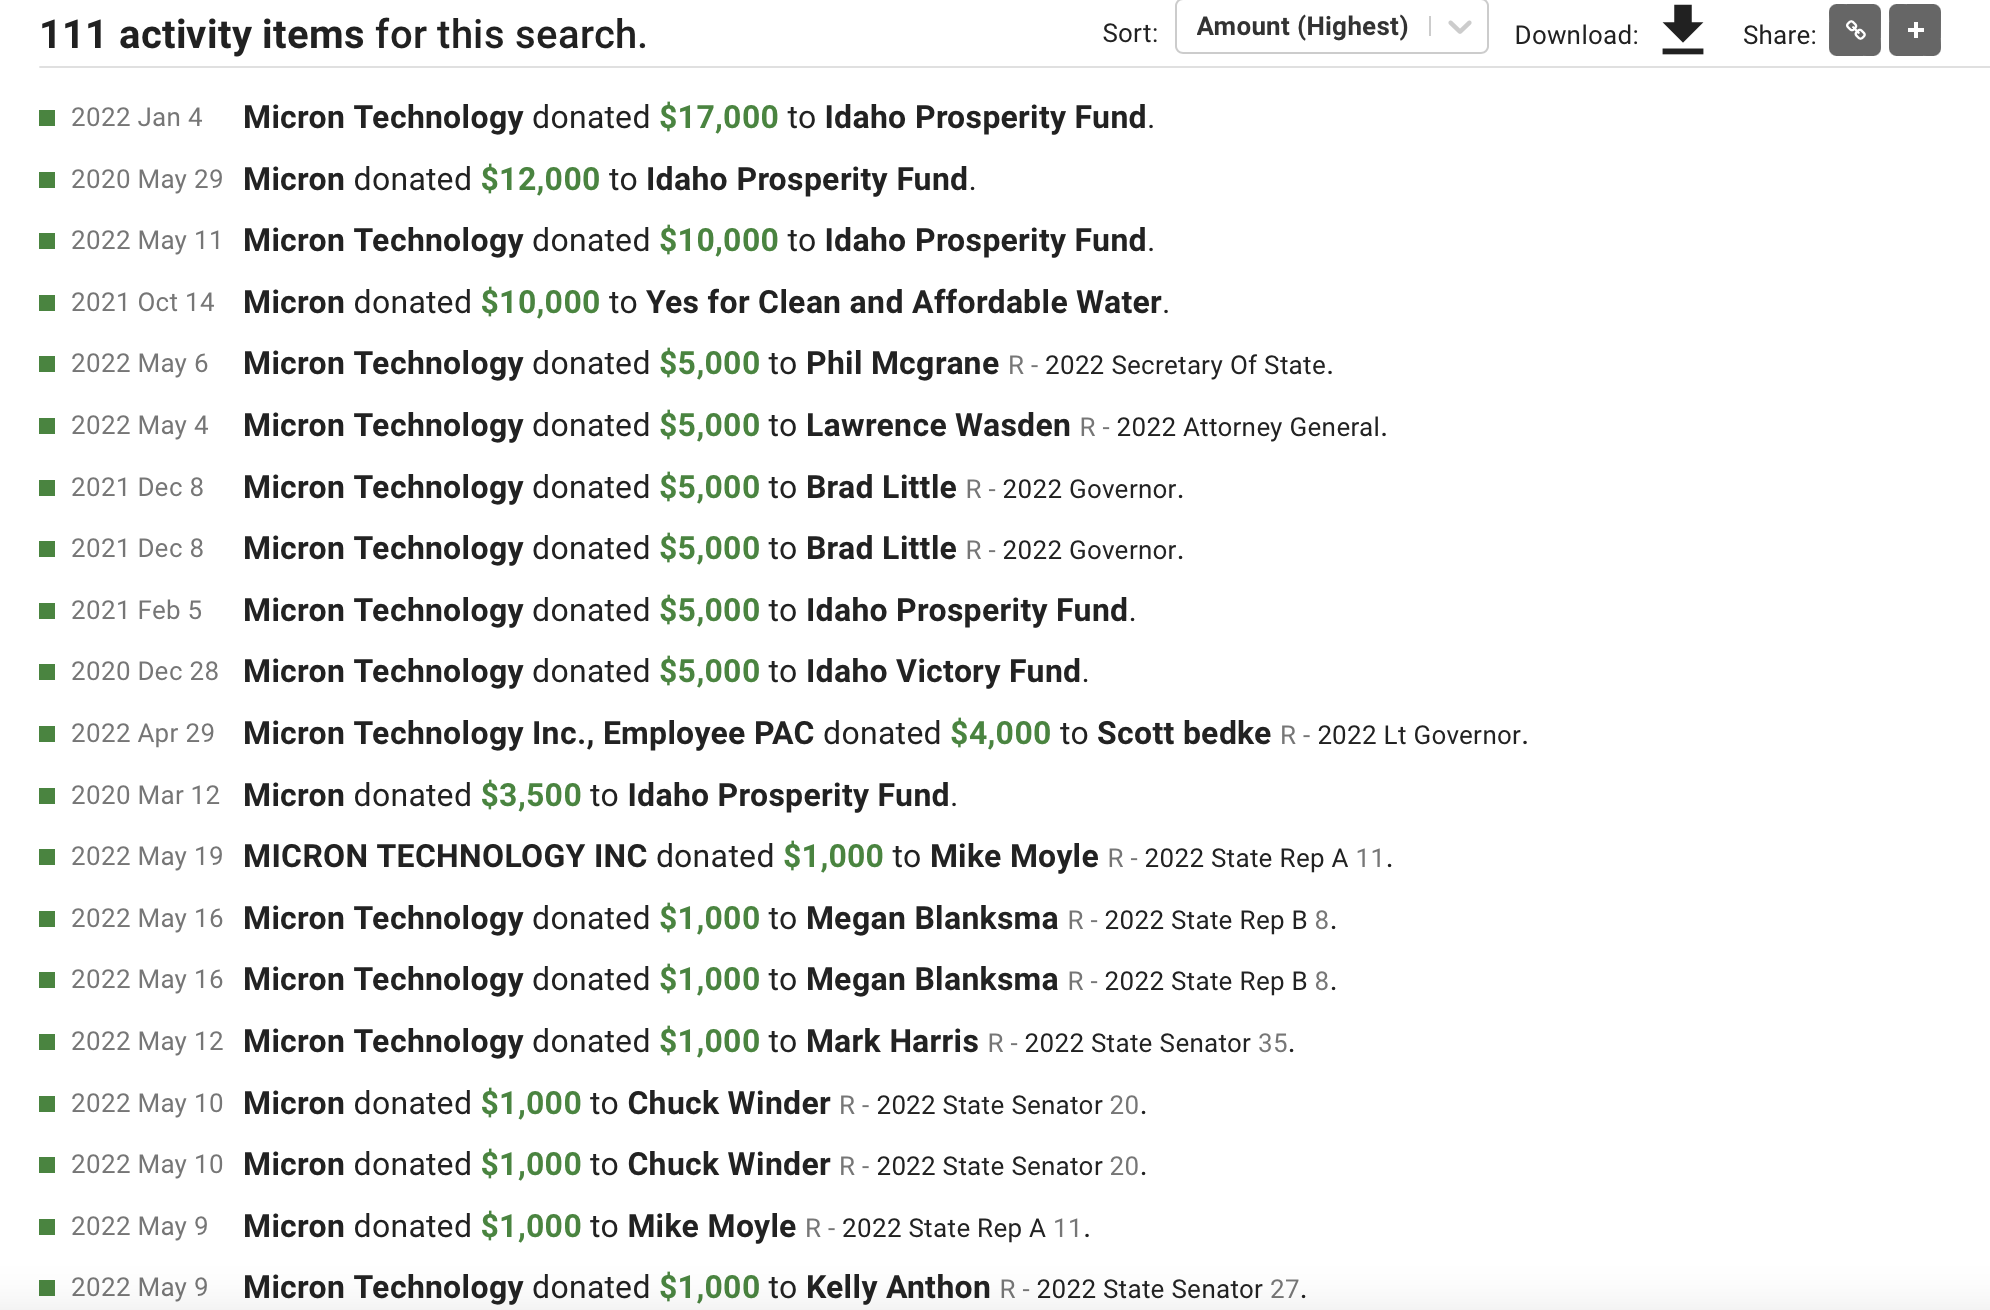Open the Scott bedke recipient link

[1184, 733]
